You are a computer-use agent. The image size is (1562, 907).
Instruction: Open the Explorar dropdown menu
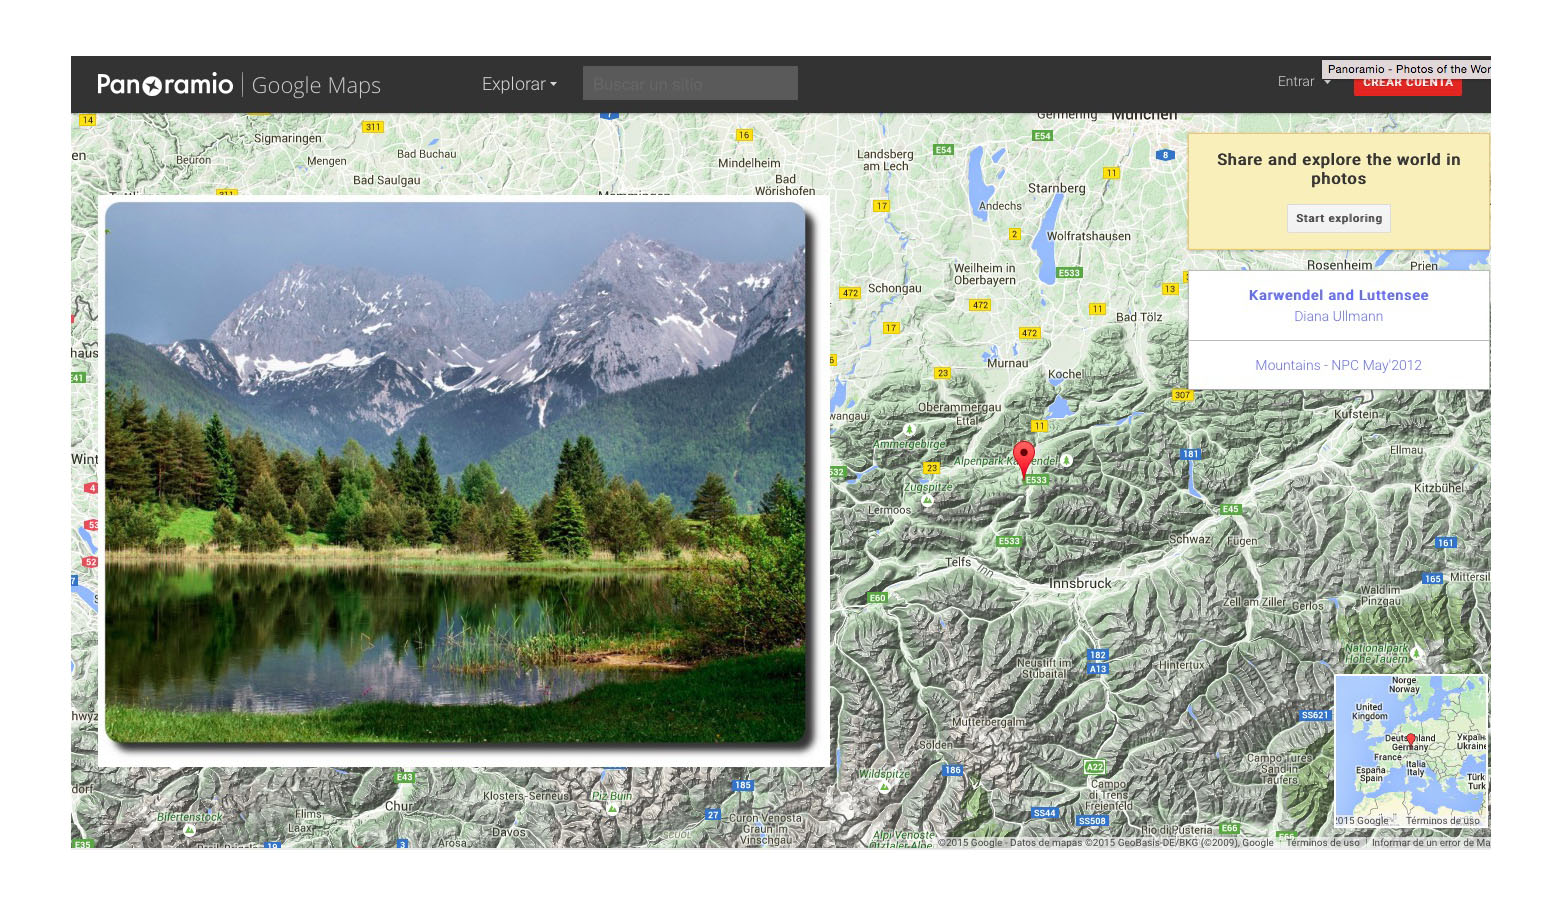click(519, 84)
